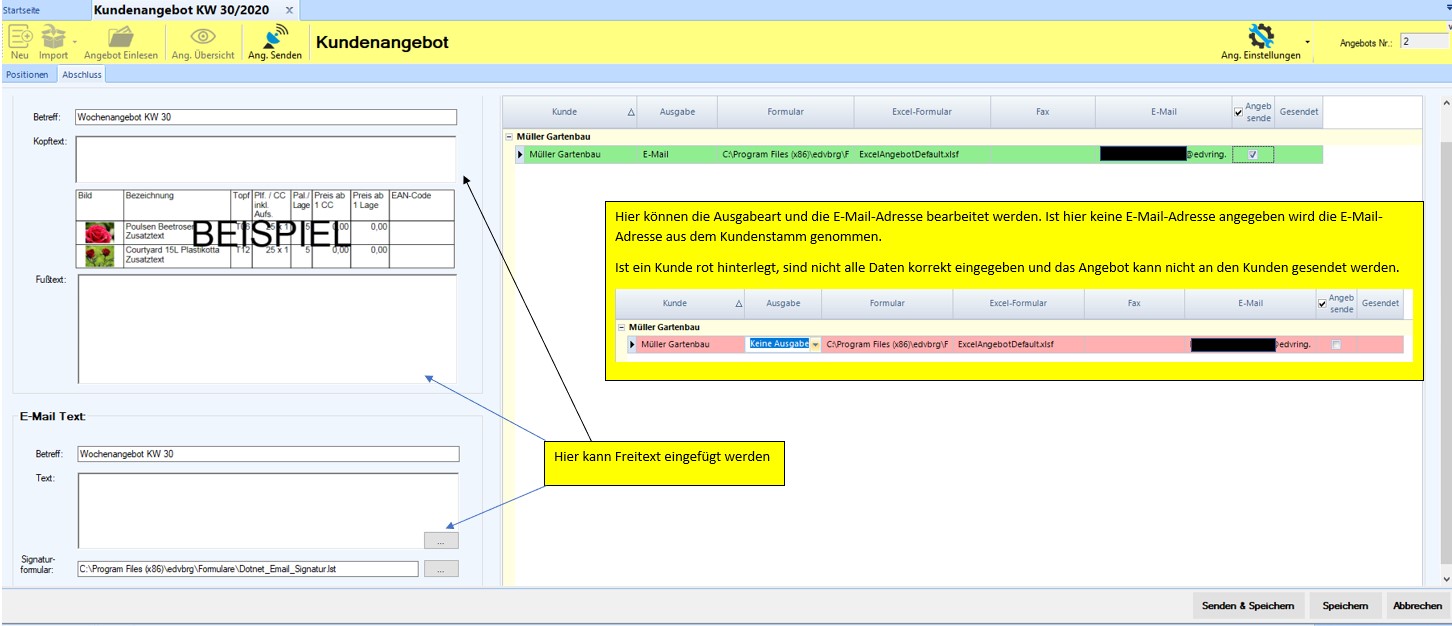Toggle Angeb. sende checkbox in column header

(1239, 113)
